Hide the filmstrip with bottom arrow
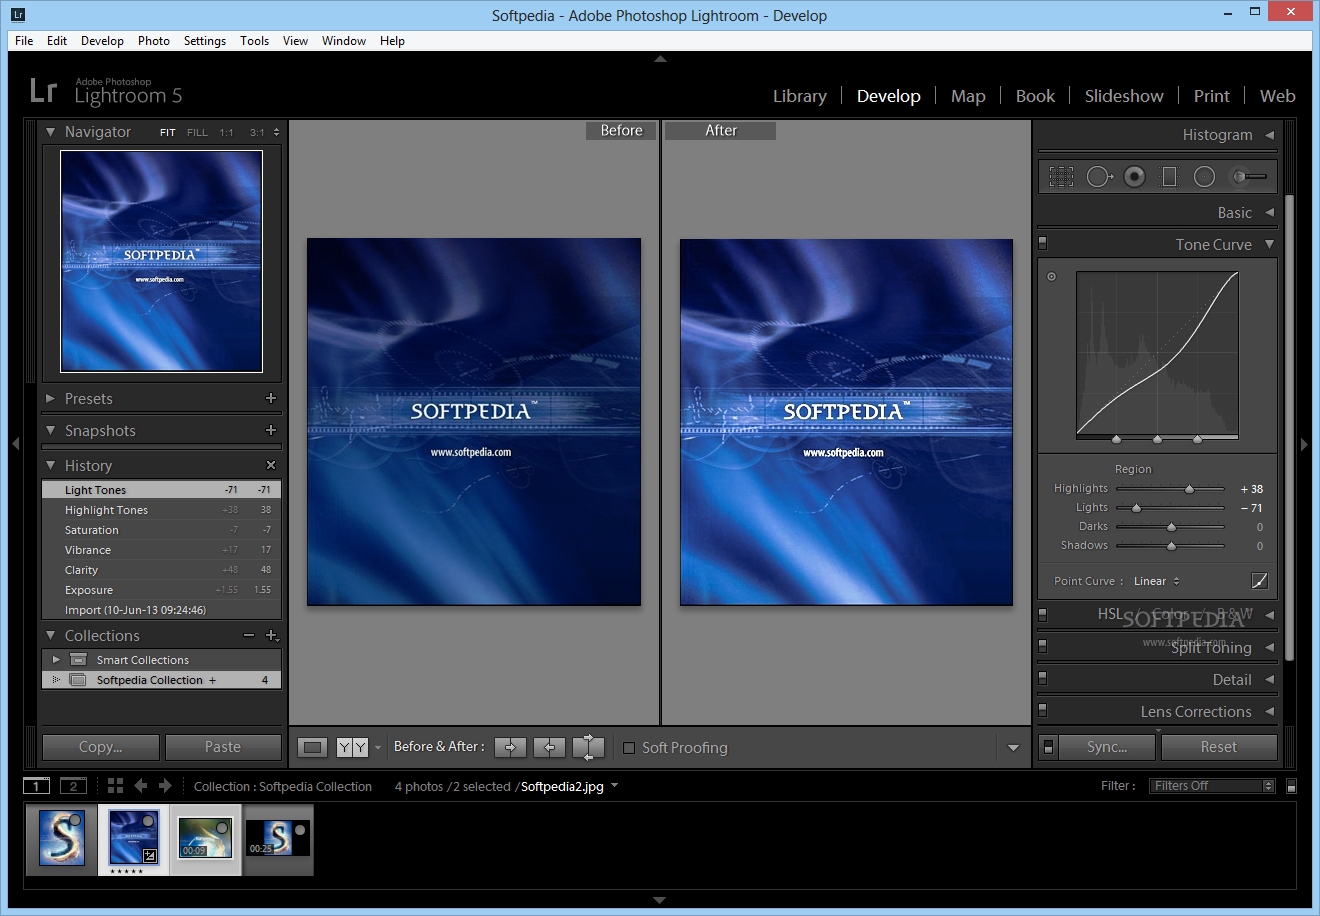Screen dimensions: 1320x916 point(659,900)
